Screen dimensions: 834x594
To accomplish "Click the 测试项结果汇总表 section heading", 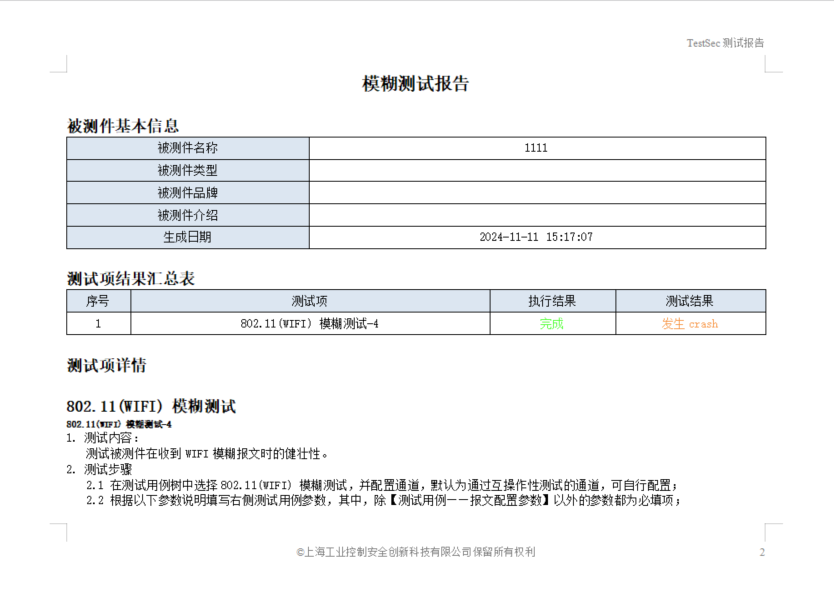I will [131, 278].
